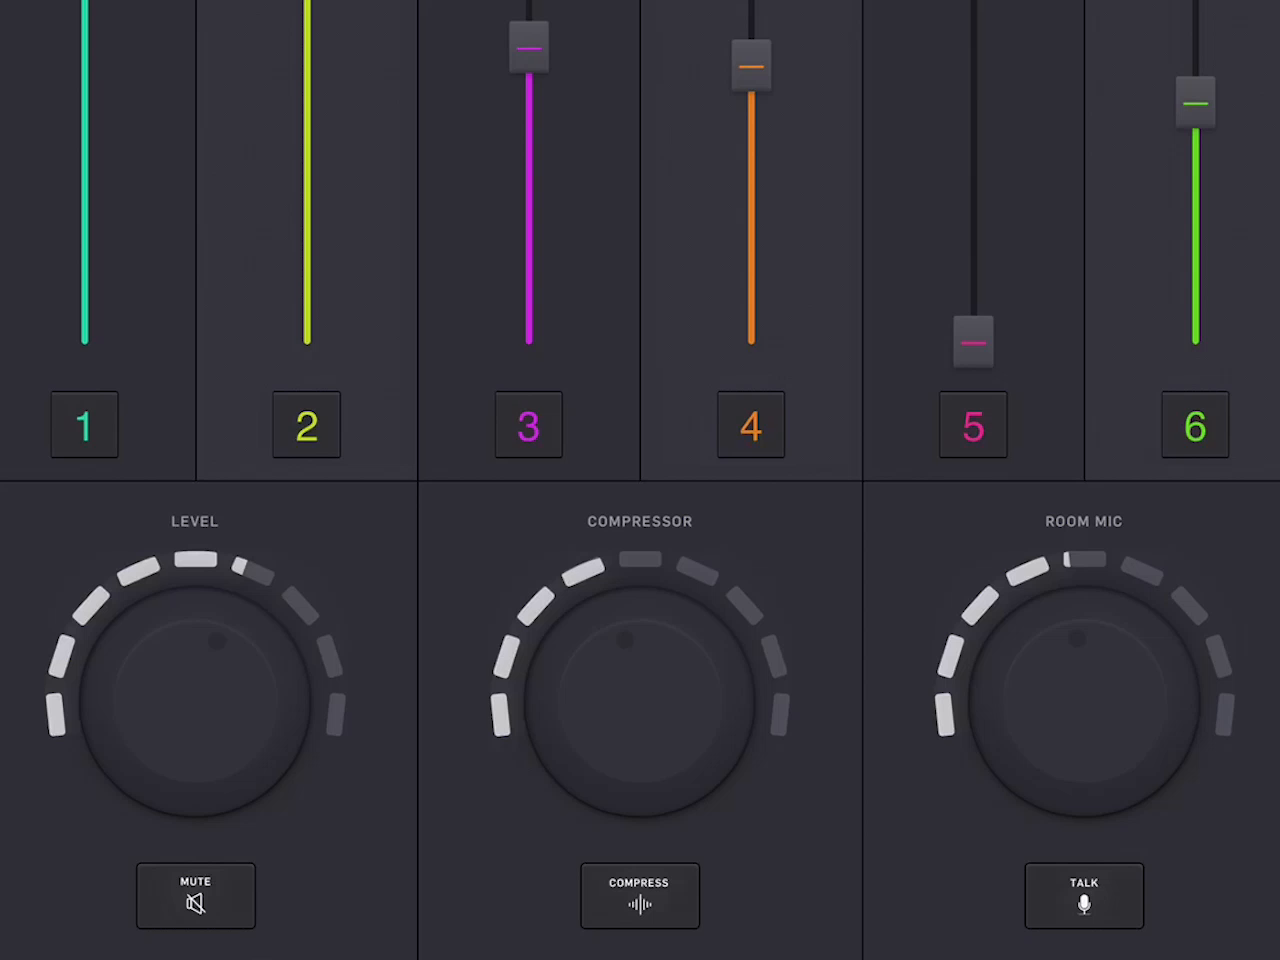Click the muted speaker icon on MUTE
1280x960 pixels.
[x=195, y=904]
